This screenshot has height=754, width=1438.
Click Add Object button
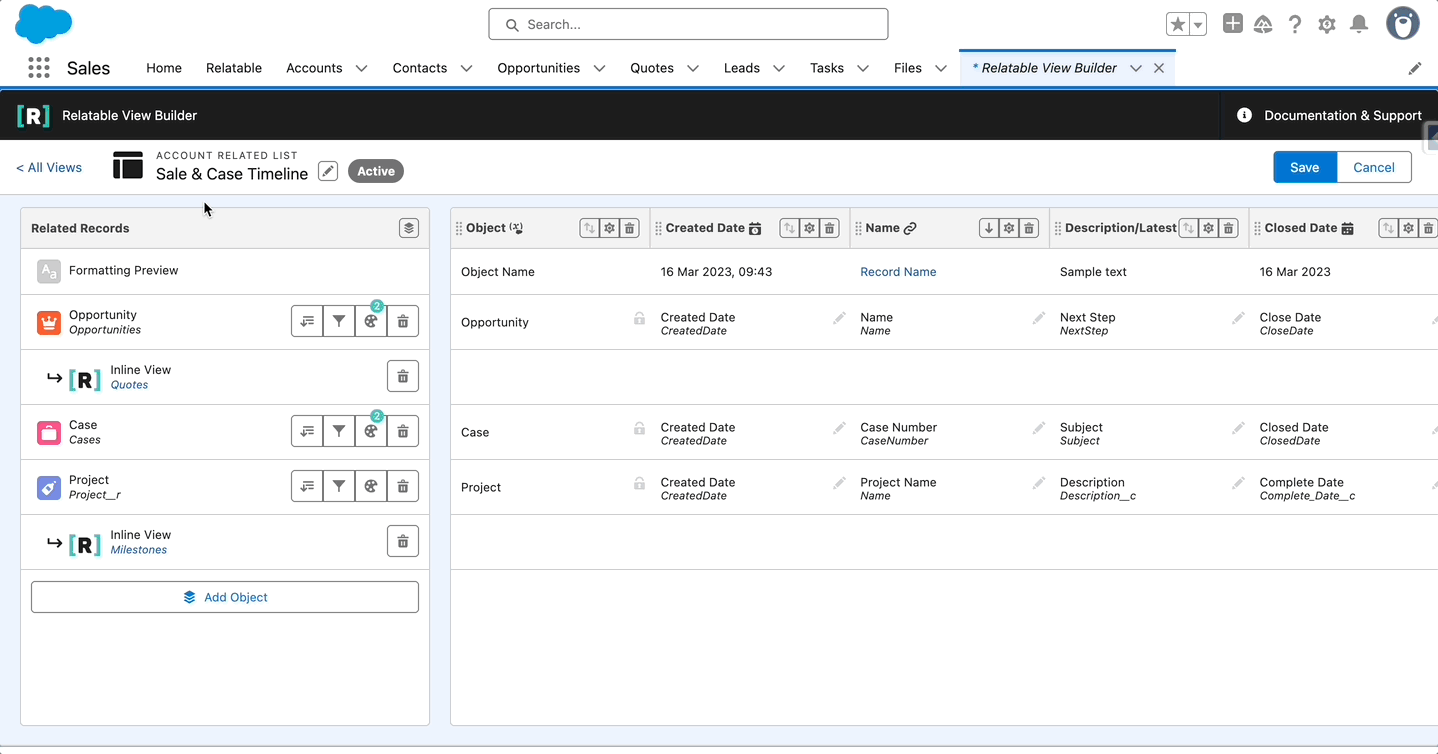click(225, 597)
